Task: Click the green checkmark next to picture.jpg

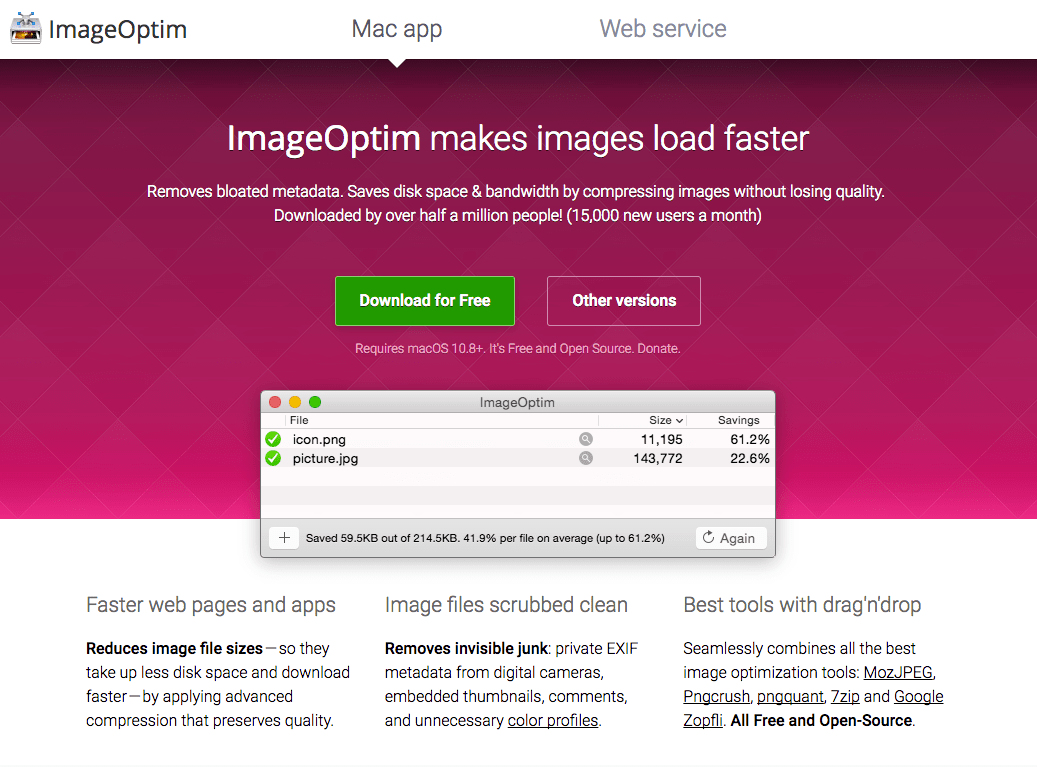Action: 273,458
